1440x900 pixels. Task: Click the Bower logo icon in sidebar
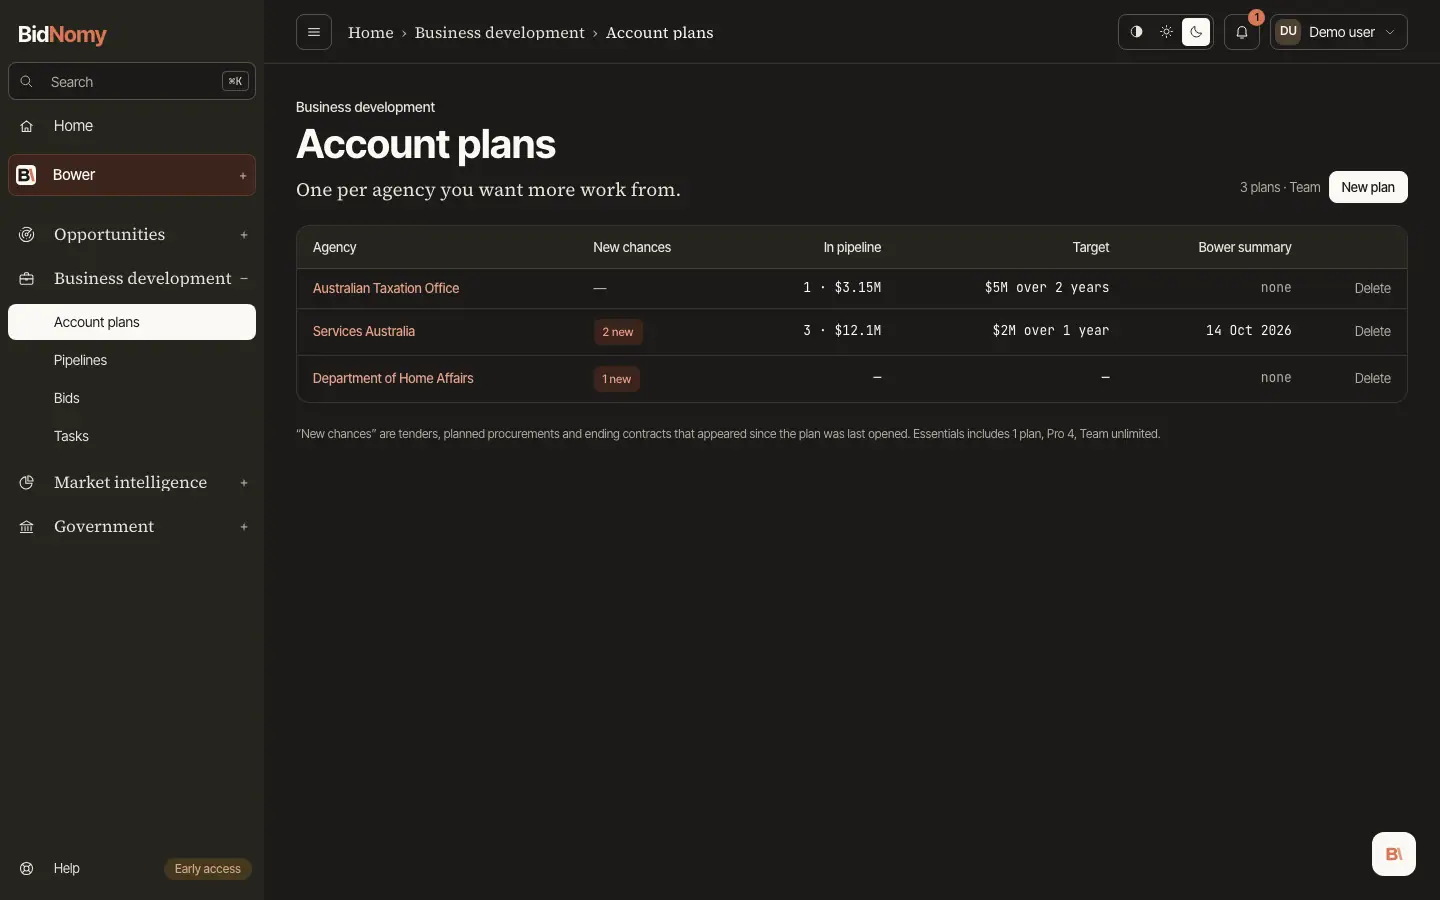click(27, 175)
